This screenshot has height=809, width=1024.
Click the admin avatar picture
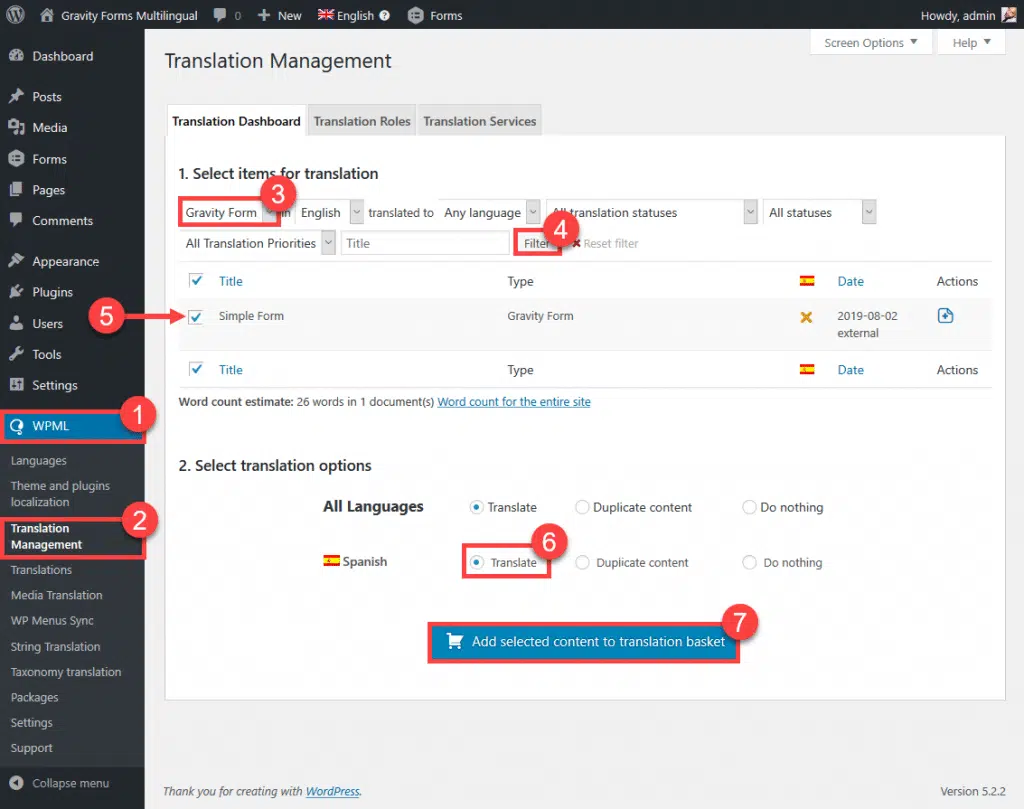pos(1009,14)
